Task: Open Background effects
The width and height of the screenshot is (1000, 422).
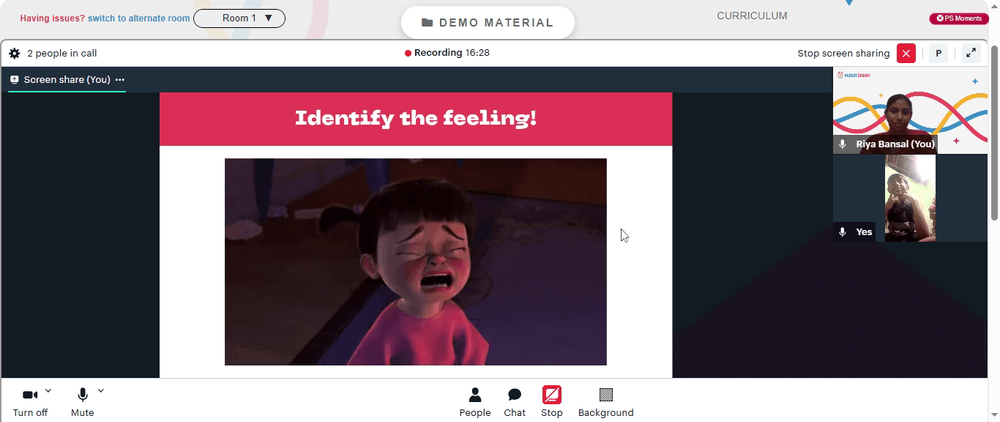Action: [x=606, y=402]
